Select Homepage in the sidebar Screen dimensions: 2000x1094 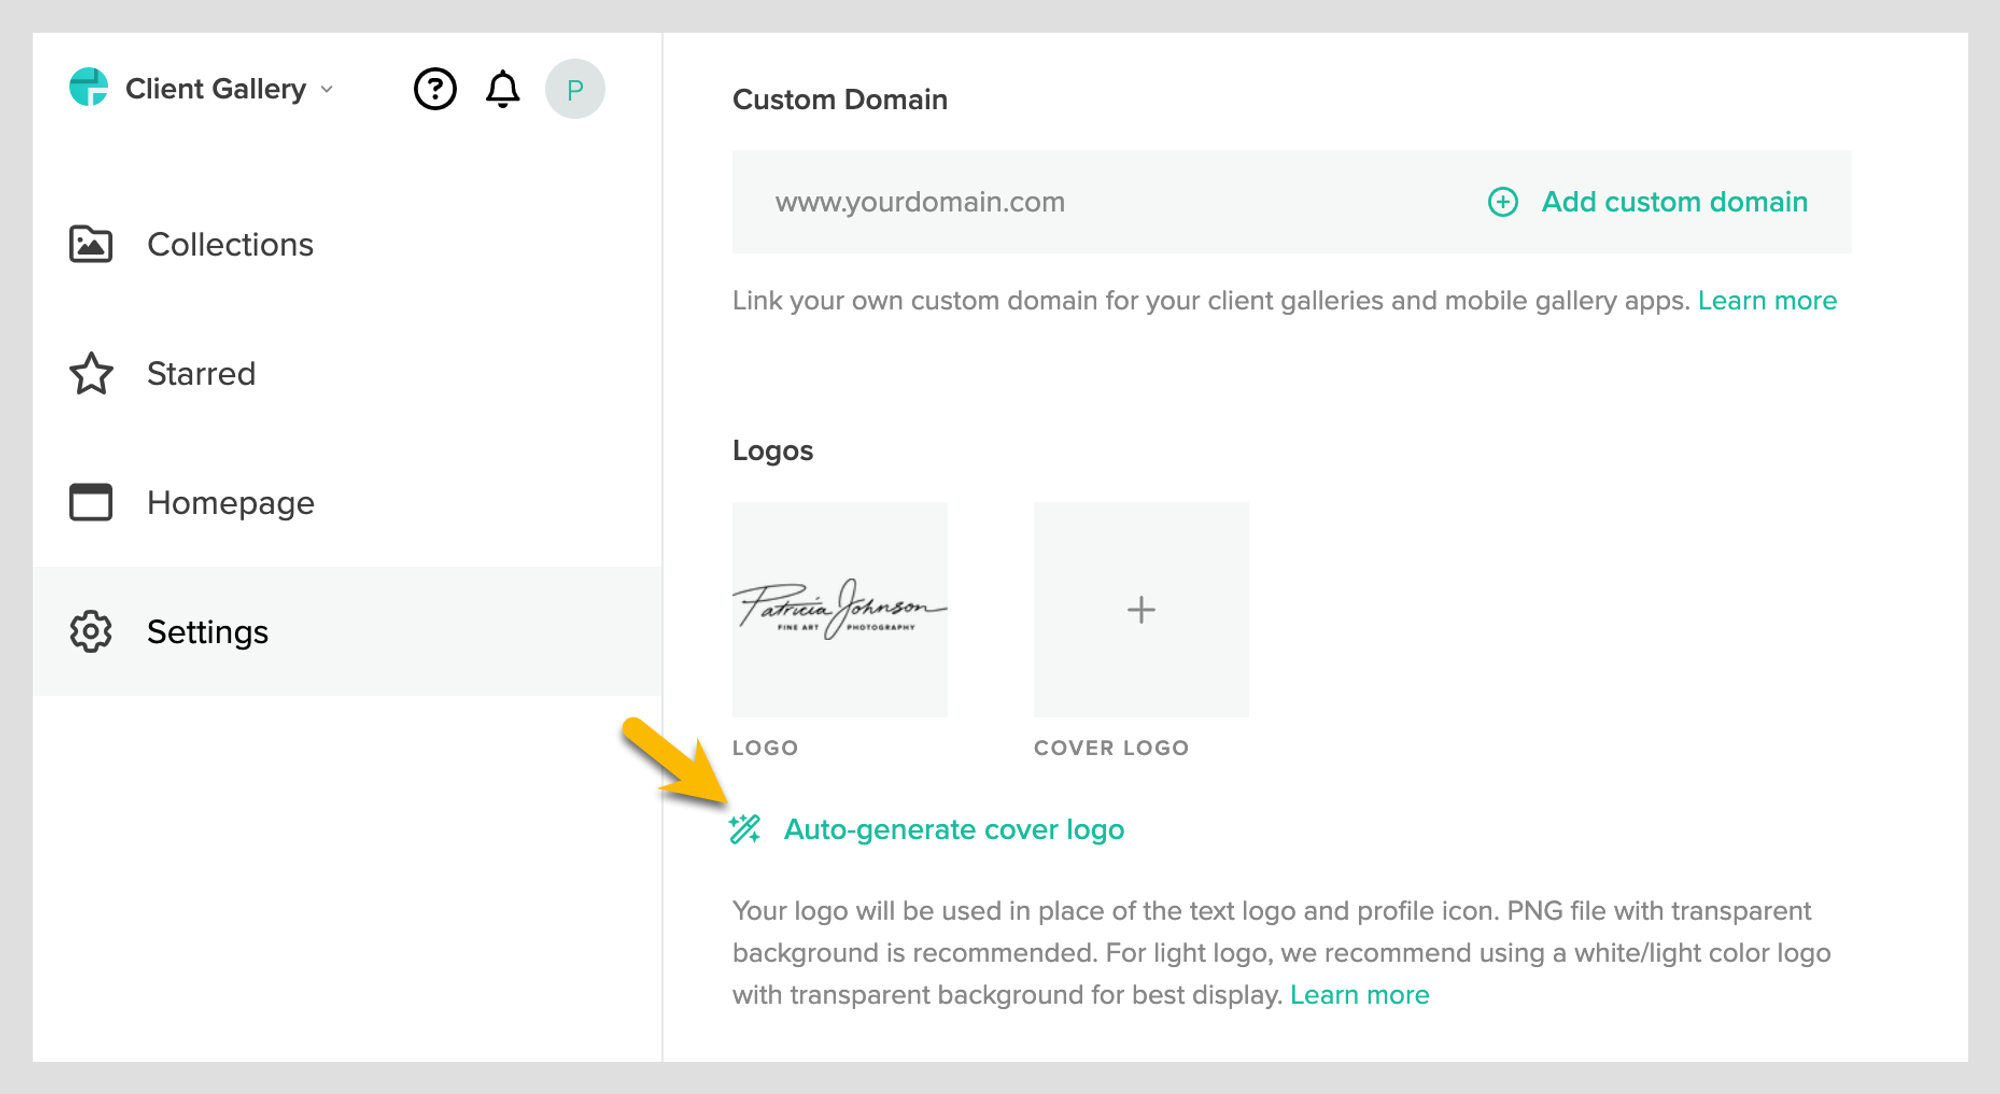coord(230,502)
